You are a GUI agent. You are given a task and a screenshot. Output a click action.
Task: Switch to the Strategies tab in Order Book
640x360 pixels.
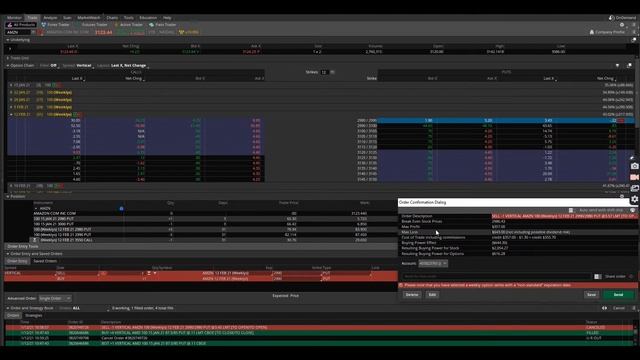pos(33,316)
